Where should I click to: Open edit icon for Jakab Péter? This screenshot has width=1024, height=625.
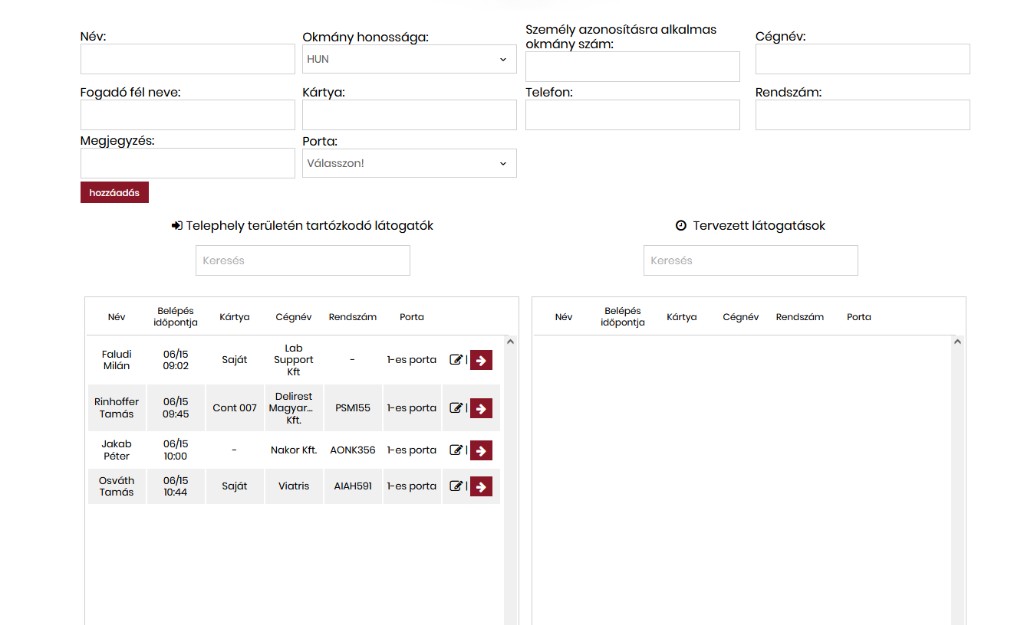coord(456,450)
